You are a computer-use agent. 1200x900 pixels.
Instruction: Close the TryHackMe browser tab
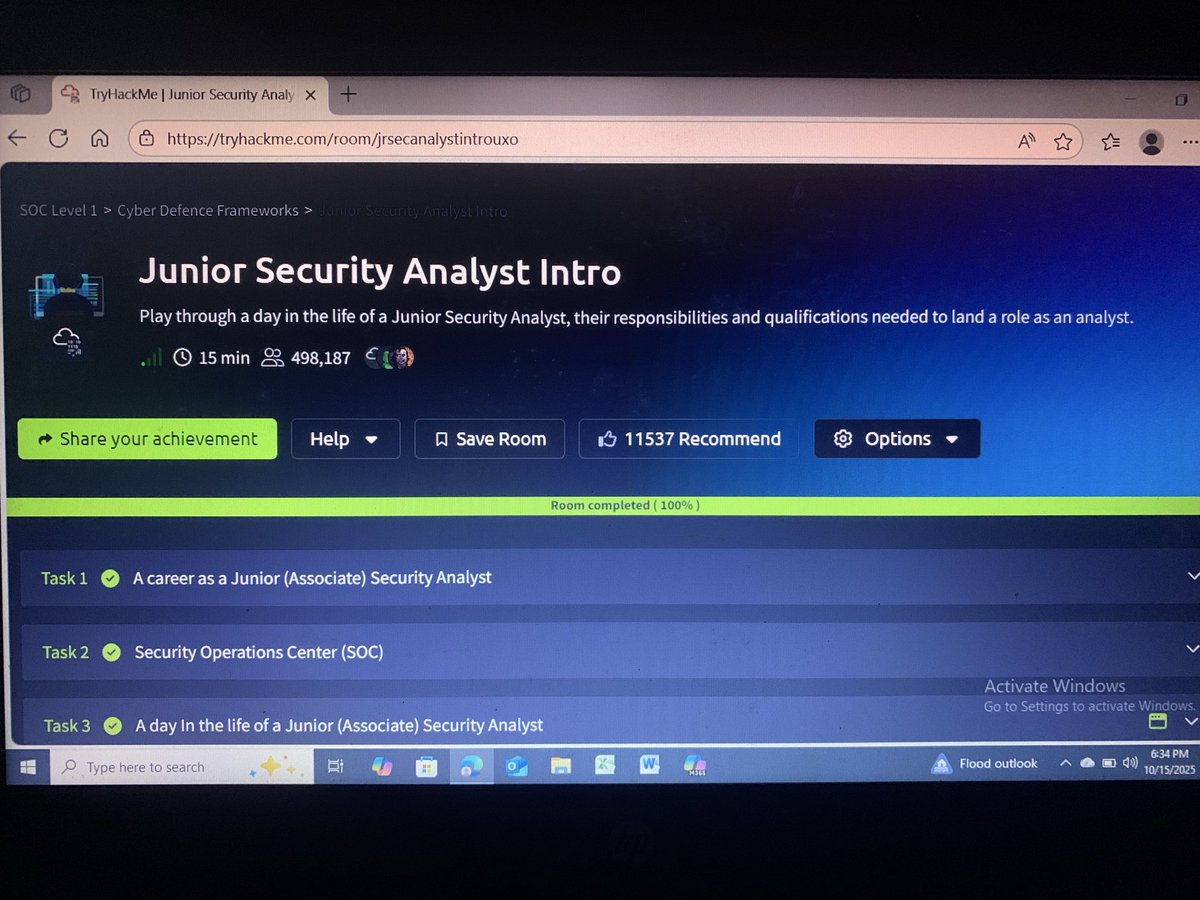click(x=311, y=95)
